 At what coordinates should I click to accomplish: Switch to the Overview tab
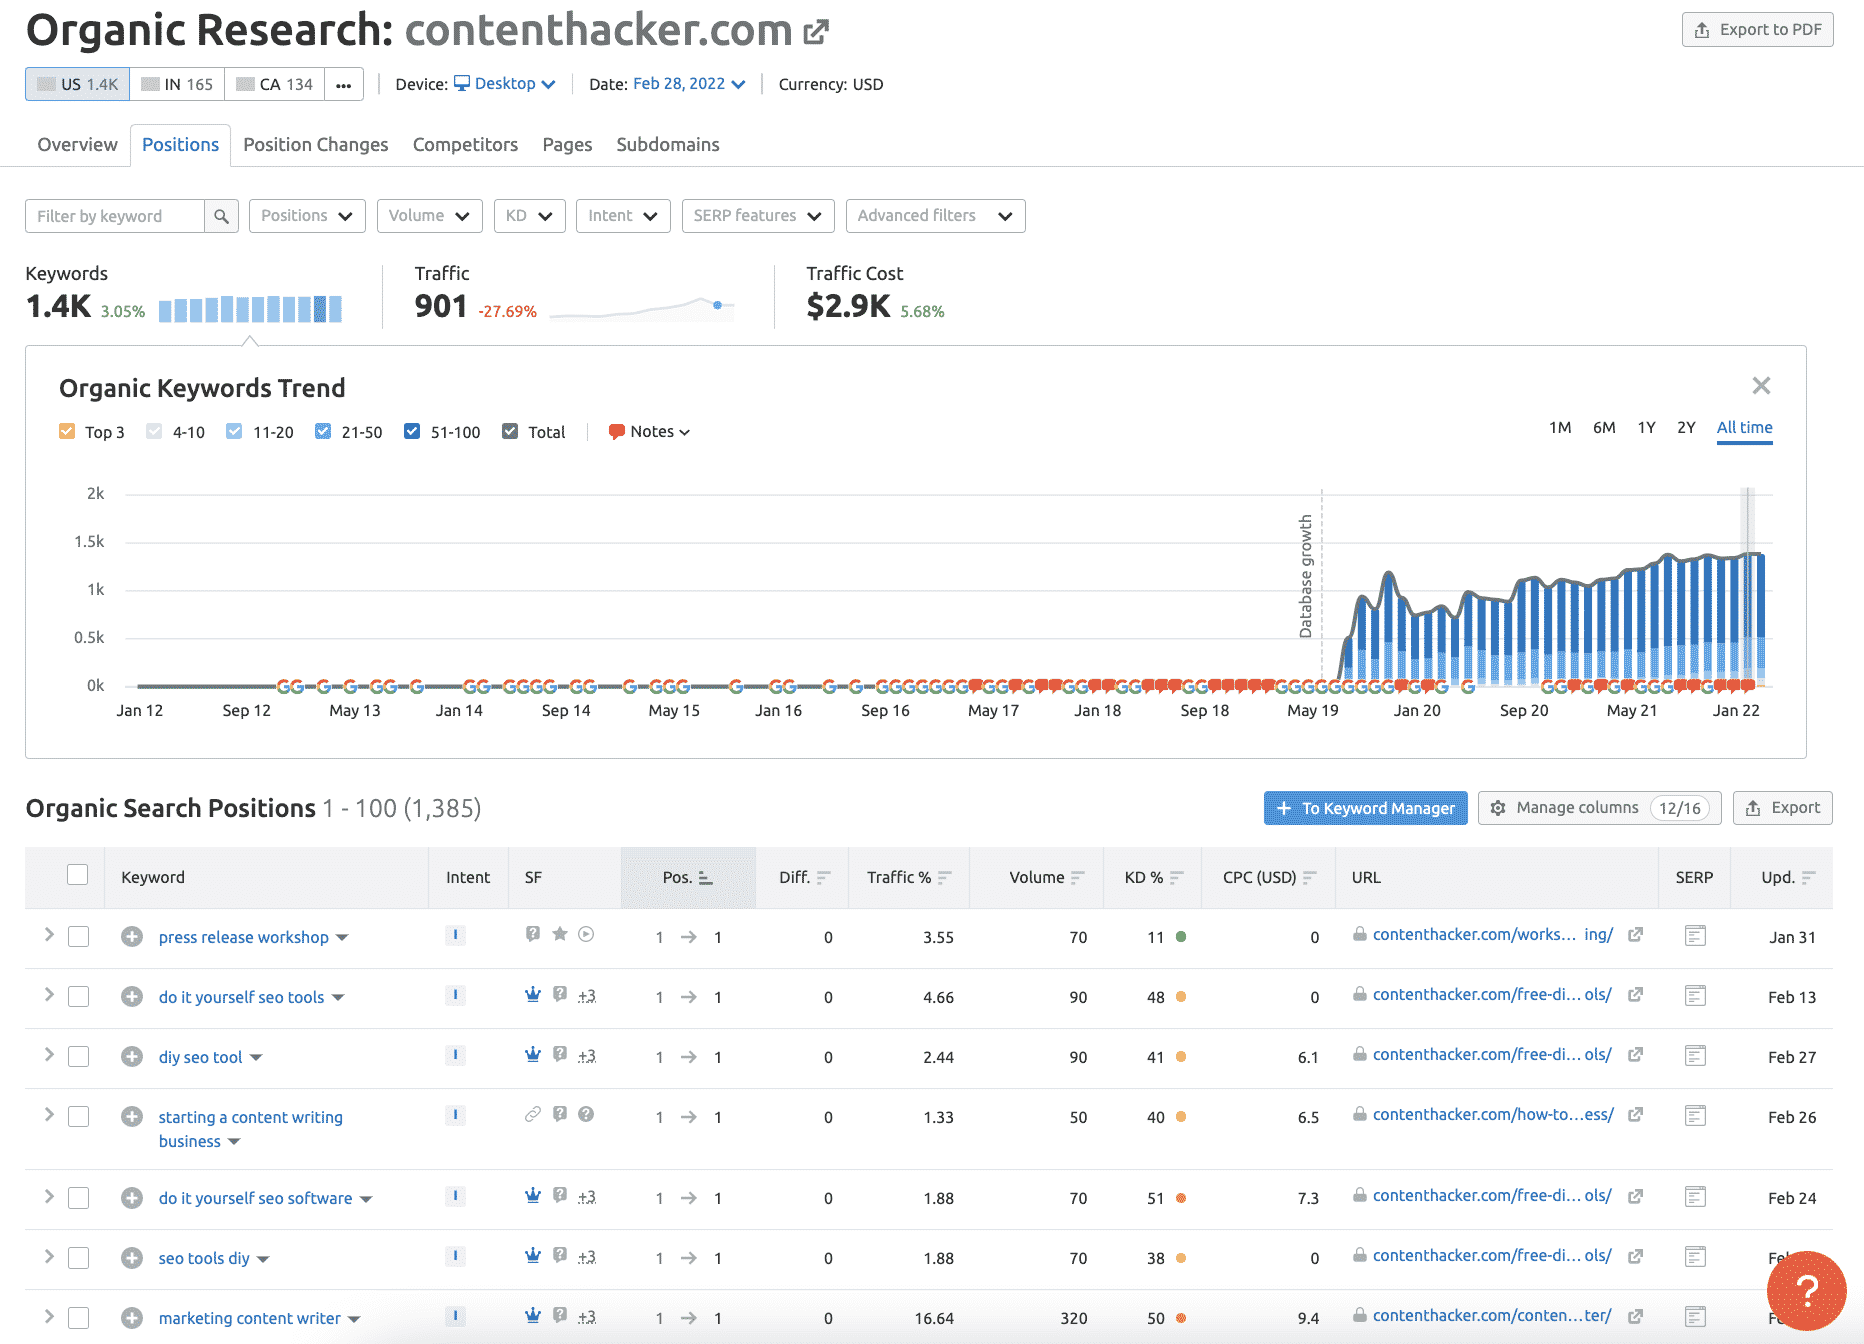[77, 145]
